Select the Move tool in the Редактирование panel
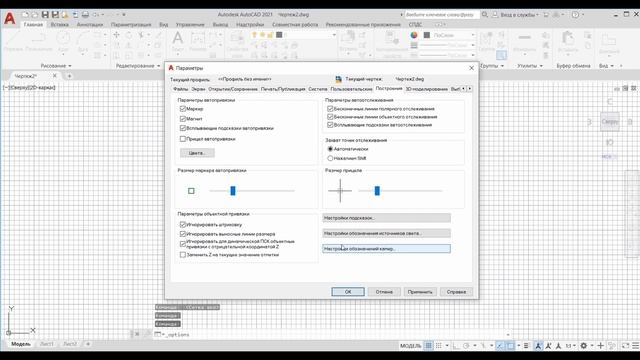 (x=117, y=35)
